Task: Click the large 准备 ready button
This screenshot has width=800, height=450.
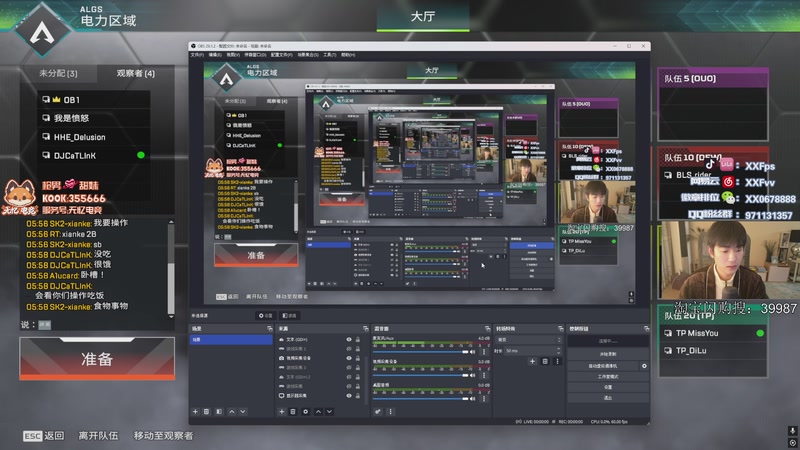Action: pyautogui.click(x=97, y=359)
